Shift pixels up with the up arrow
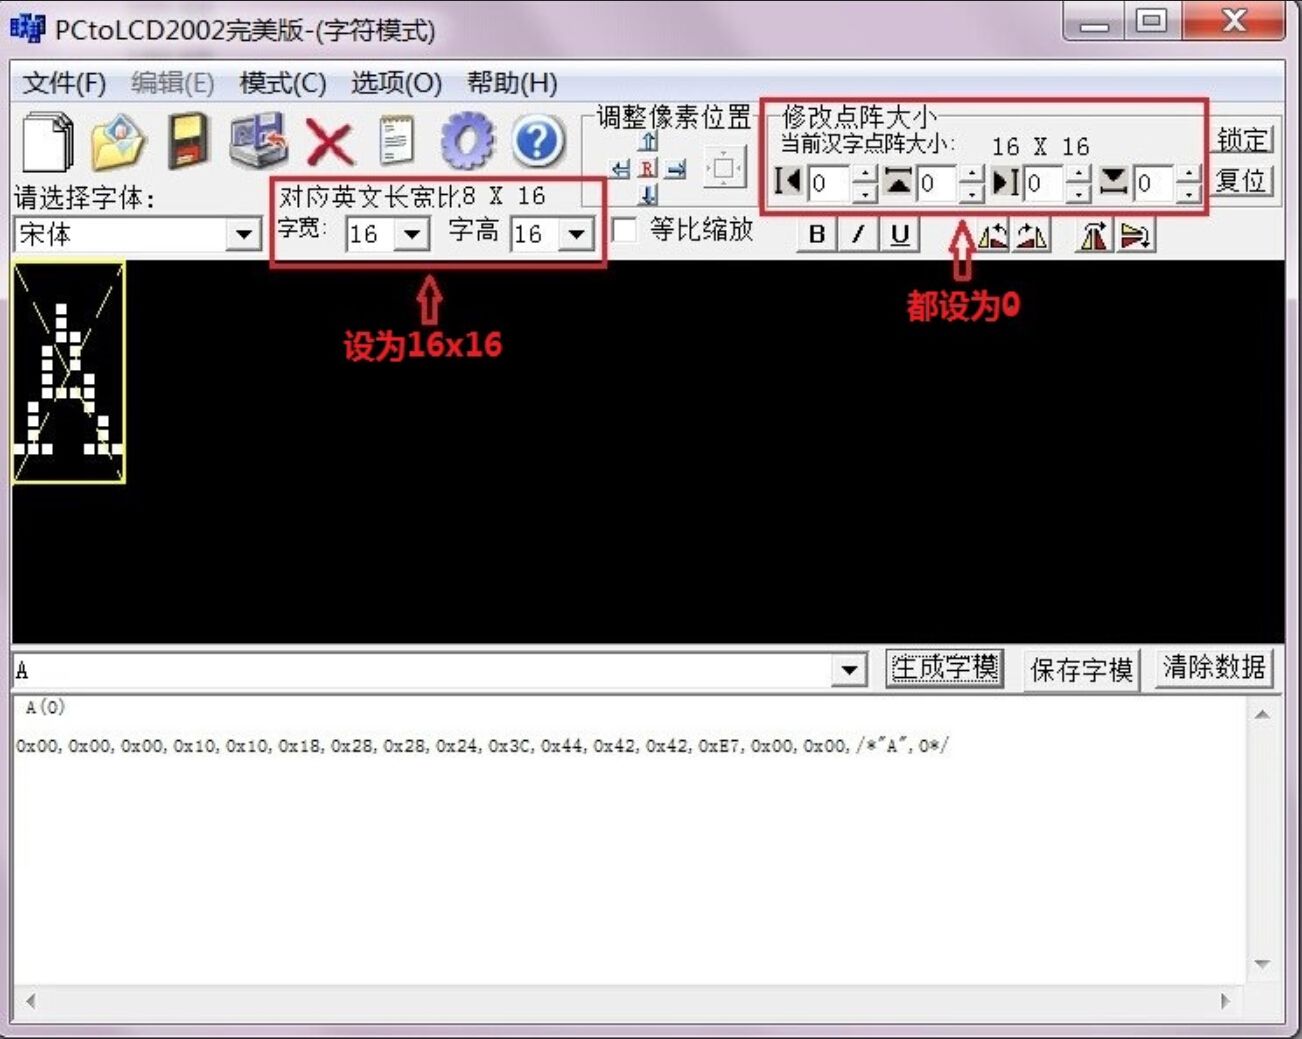1302x1039 pixels. pos(648,142)
